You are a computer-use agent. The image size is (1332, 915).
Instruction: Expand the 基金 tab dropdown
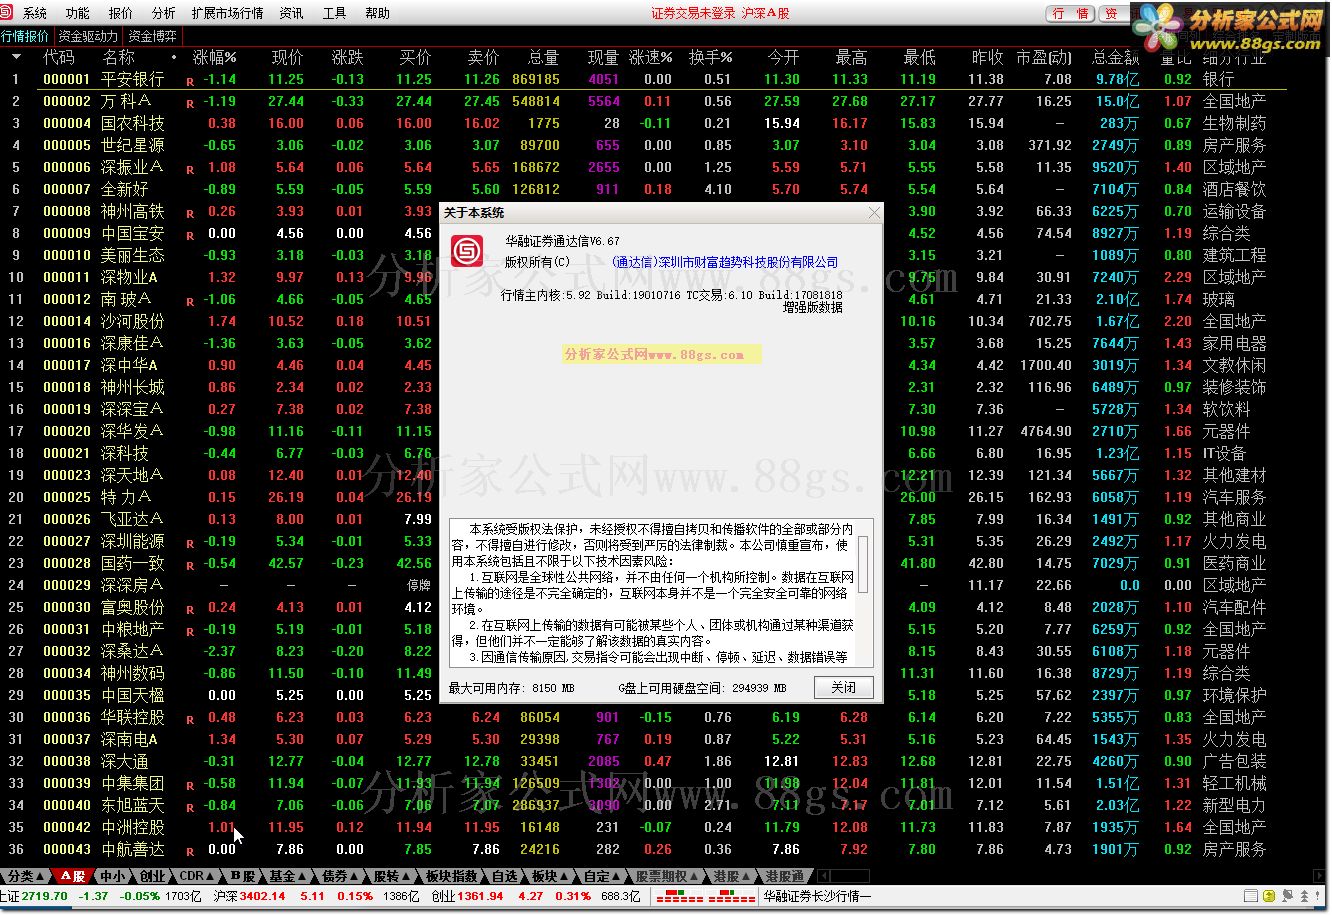(301, 876)
